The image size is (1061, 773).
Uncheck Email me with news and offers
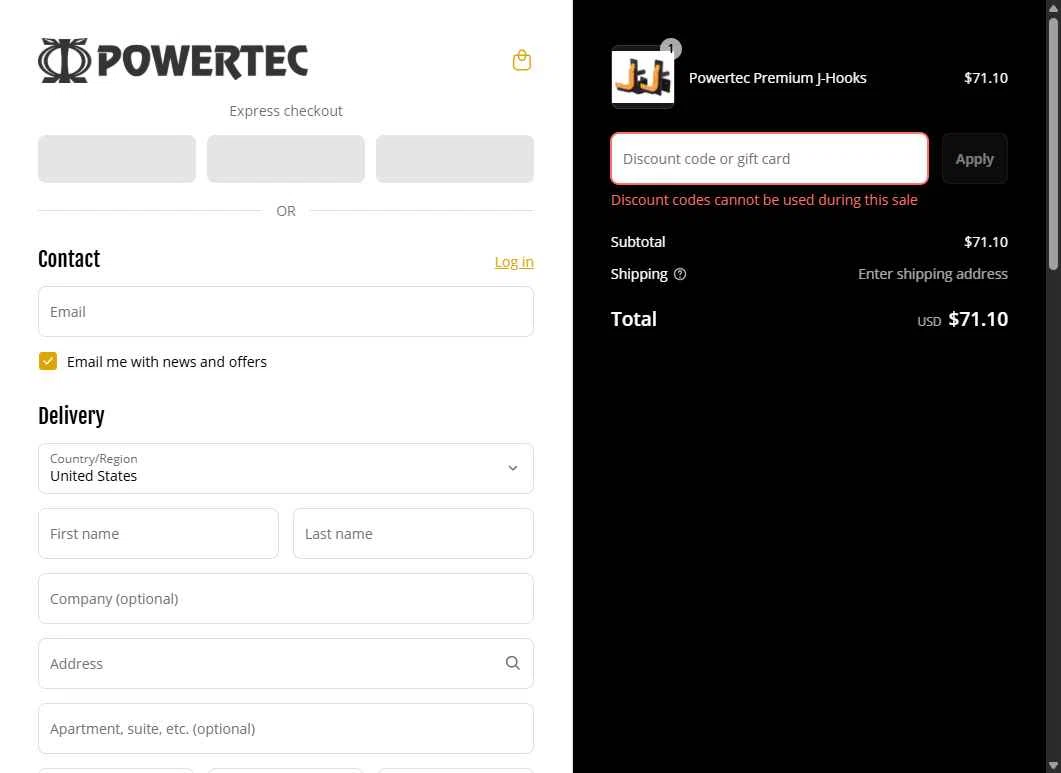[x=48, y=361]
